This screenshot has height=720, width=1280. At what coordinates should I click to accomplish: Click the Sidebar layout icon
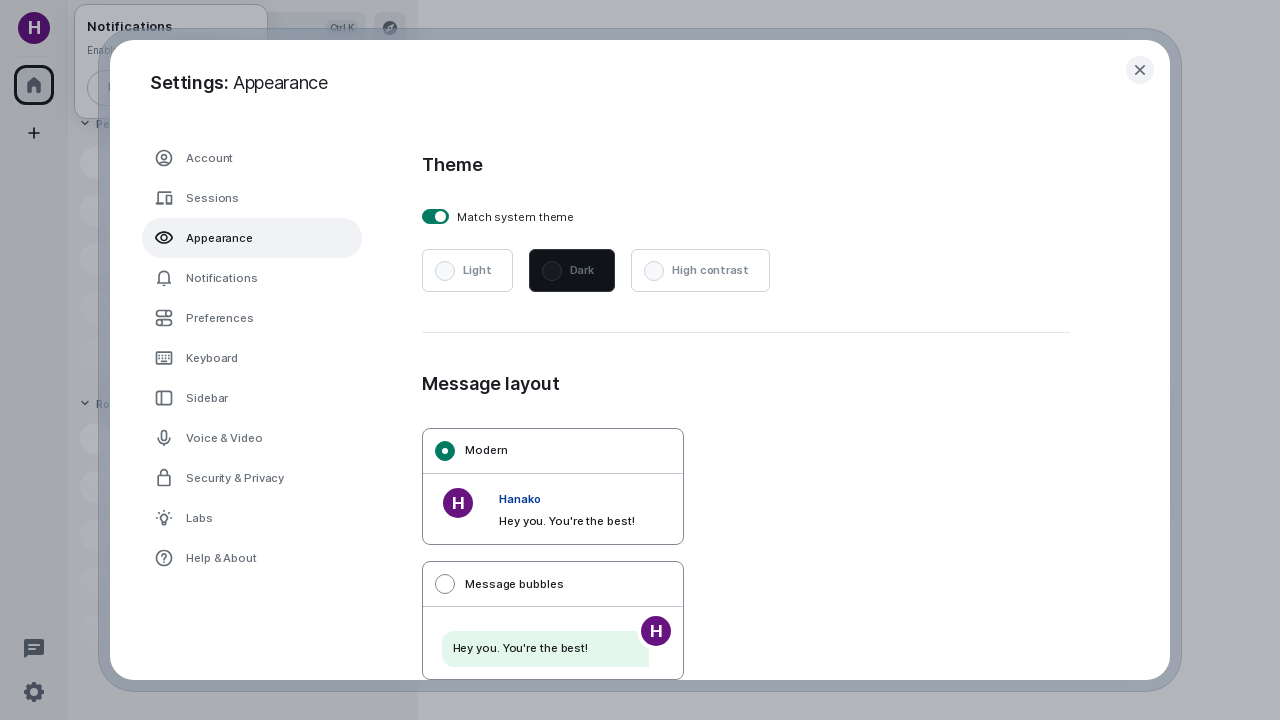pos(164,398)
